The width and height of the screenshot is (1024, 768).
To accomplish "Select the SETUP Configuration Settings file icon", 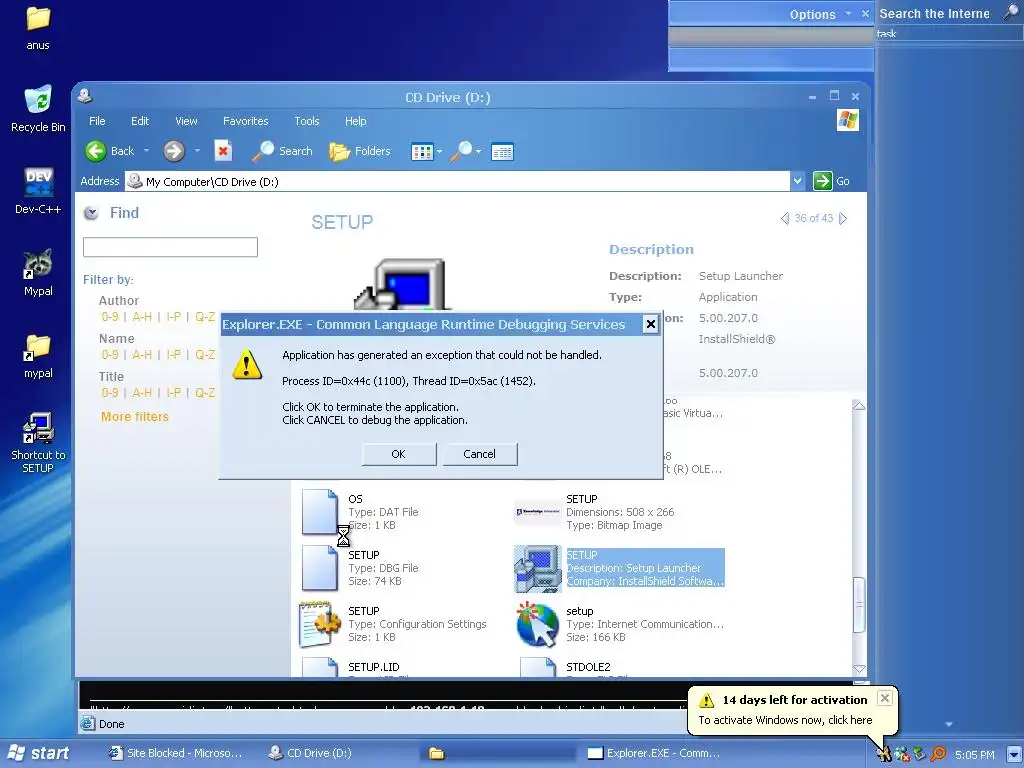I will [x=319, y=624].
